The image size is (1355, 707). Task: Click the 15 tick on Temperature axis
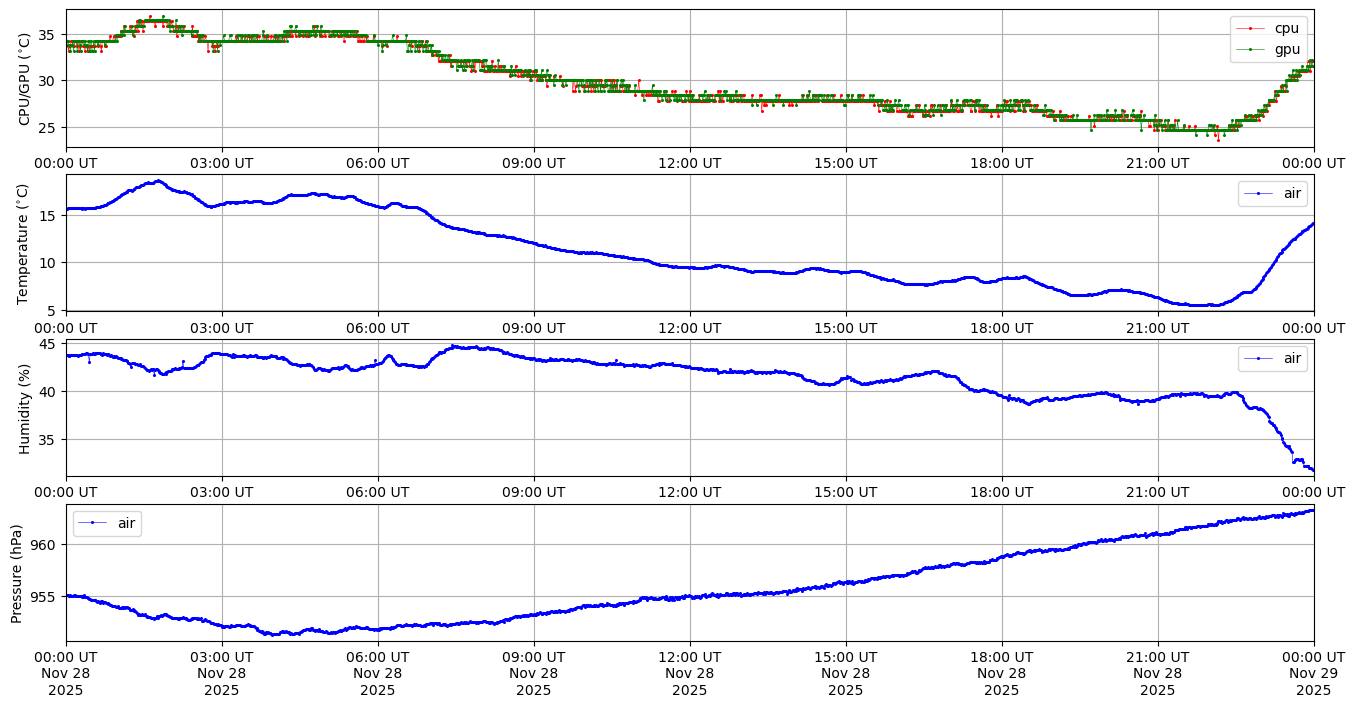(48, 216)
